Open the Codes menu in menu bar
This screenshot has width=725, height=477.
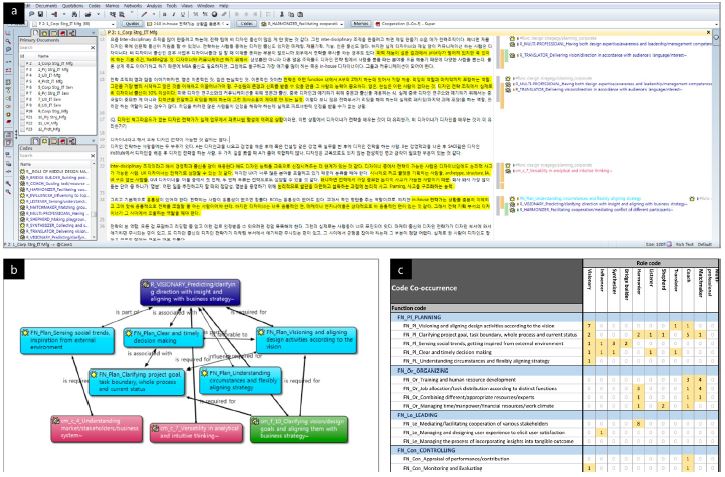coord(94,6)
